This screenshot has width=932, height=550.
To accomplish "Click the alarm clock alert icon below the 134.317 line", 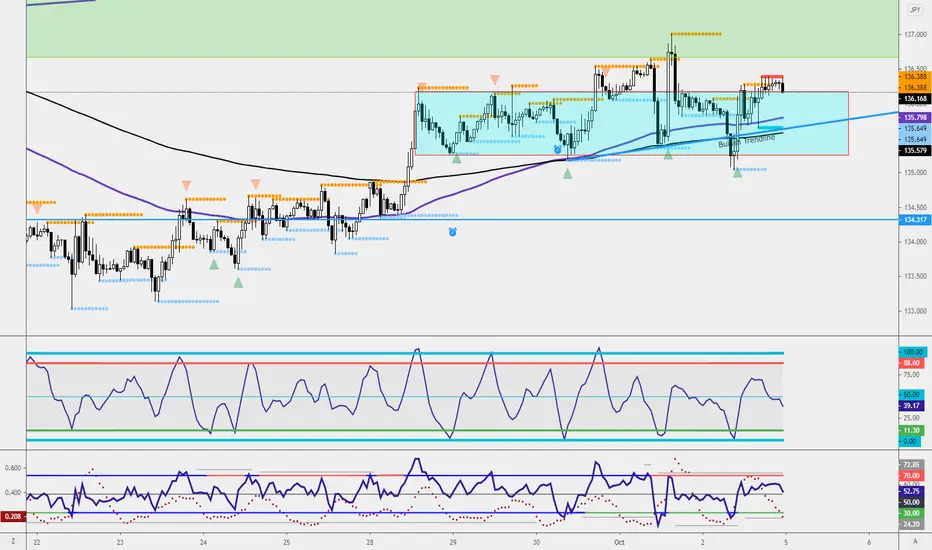I will tap(452, 232).
